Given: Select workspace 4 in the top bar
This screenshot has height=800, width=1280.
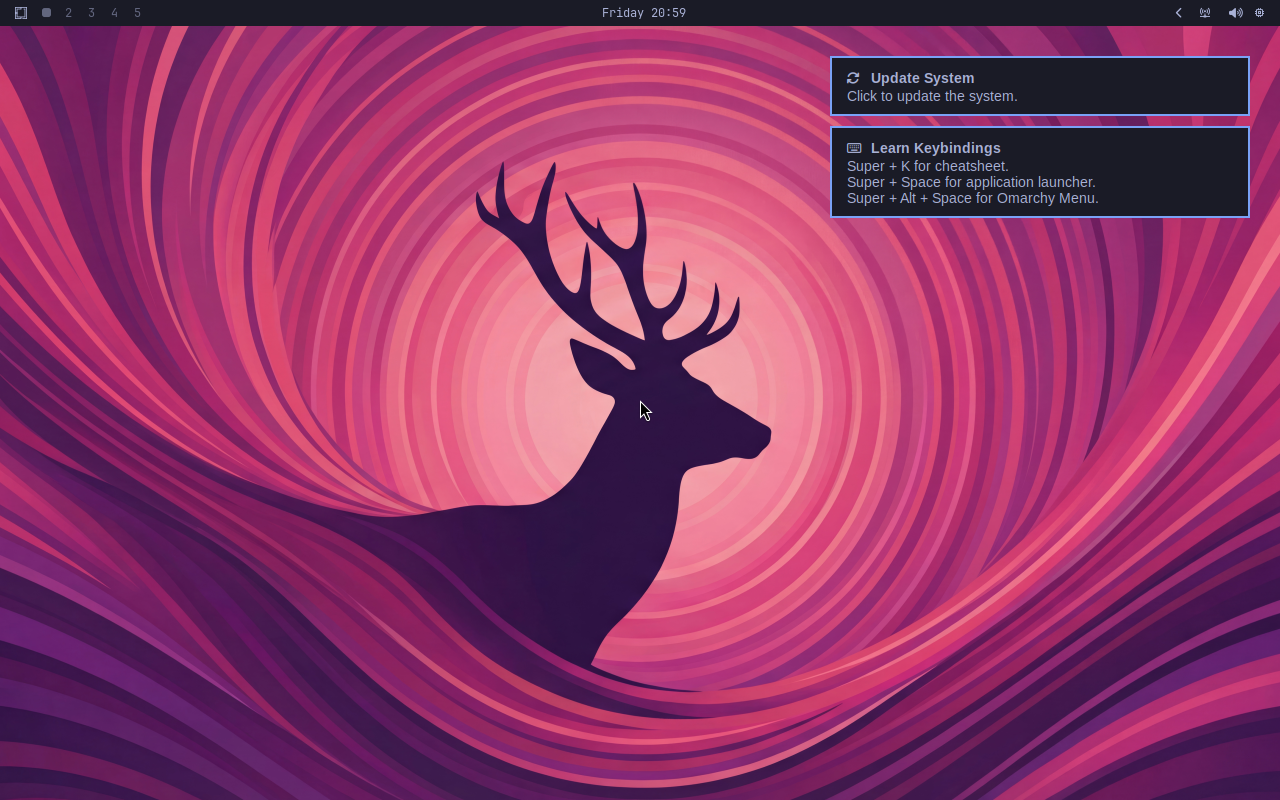Looking at the screenshot, I should pos(114,13).
